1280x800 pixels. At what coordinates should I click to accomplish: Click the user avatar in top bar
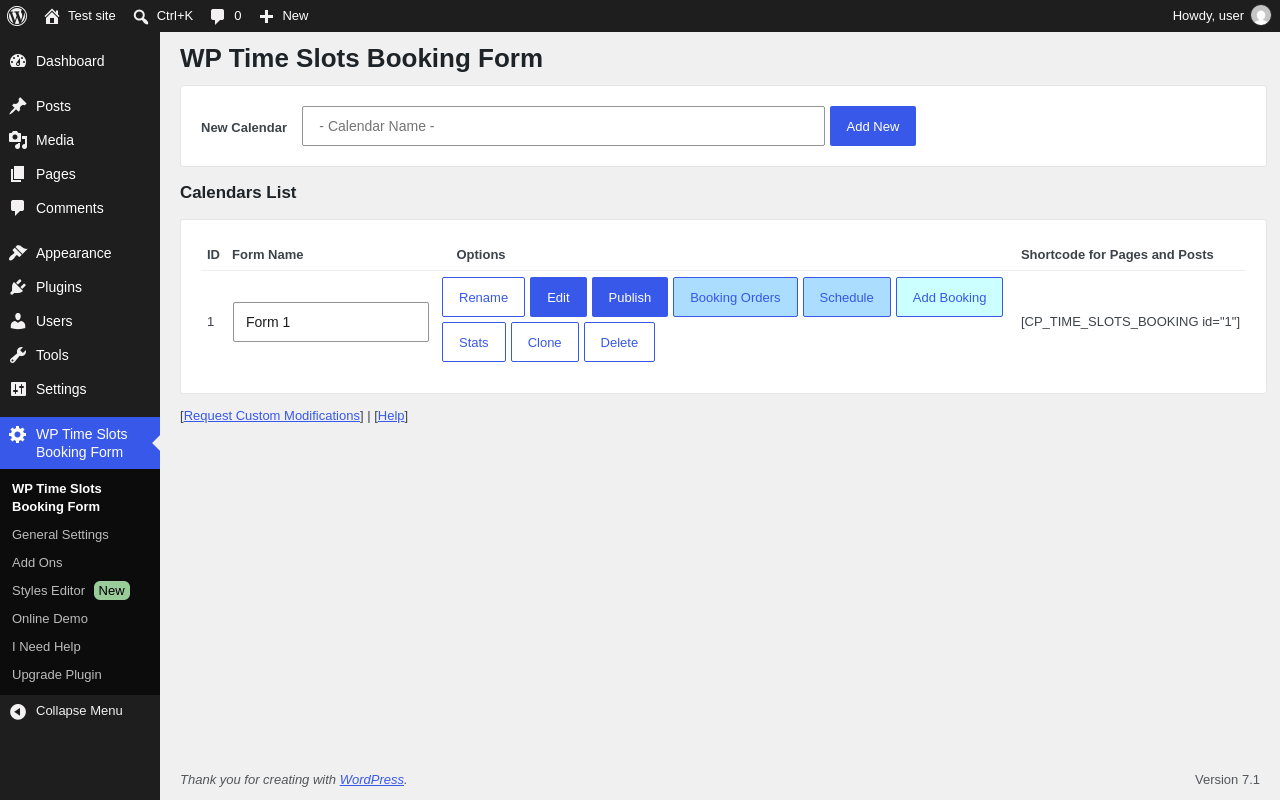(1261, 15)
